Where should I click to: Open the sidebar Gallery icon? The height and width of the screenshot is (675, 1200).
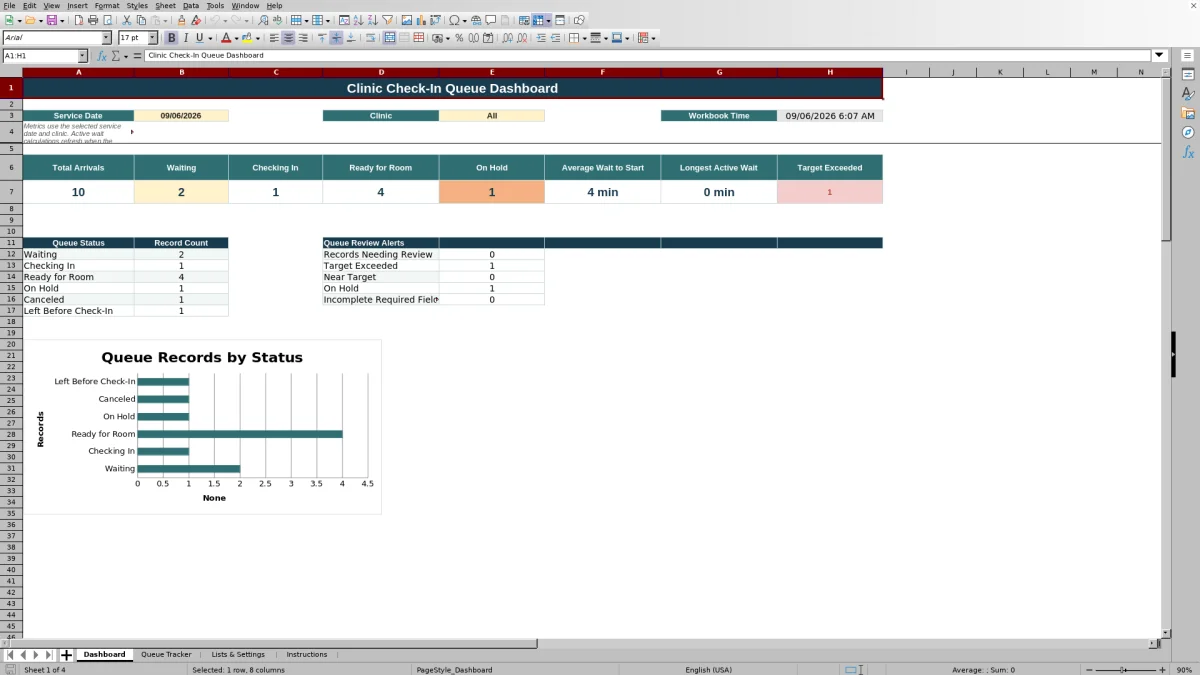(x=1188, y=113)
